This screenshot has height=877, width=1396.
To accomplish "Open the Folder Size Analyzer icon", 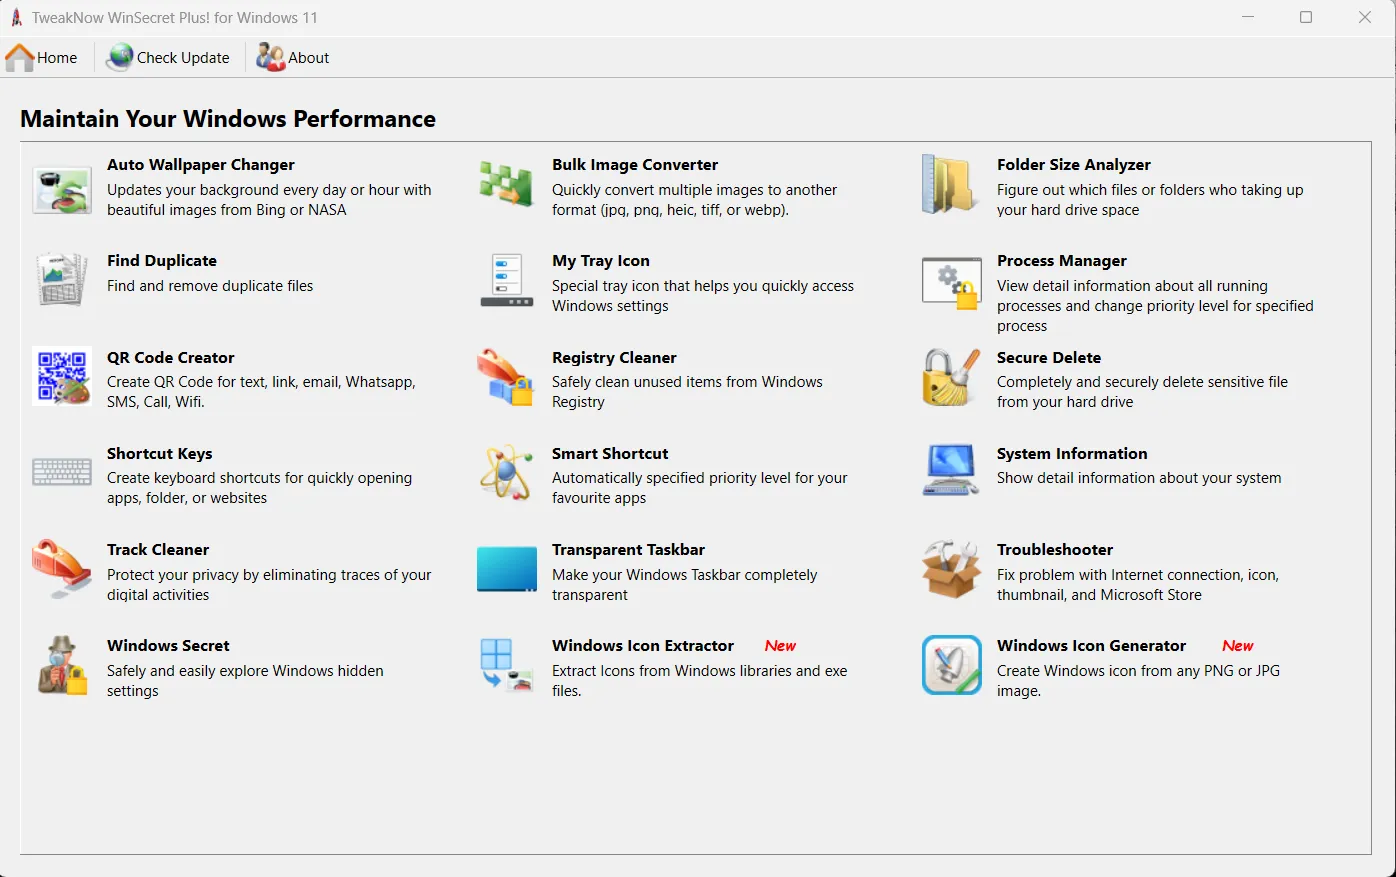I will [951, 184].
